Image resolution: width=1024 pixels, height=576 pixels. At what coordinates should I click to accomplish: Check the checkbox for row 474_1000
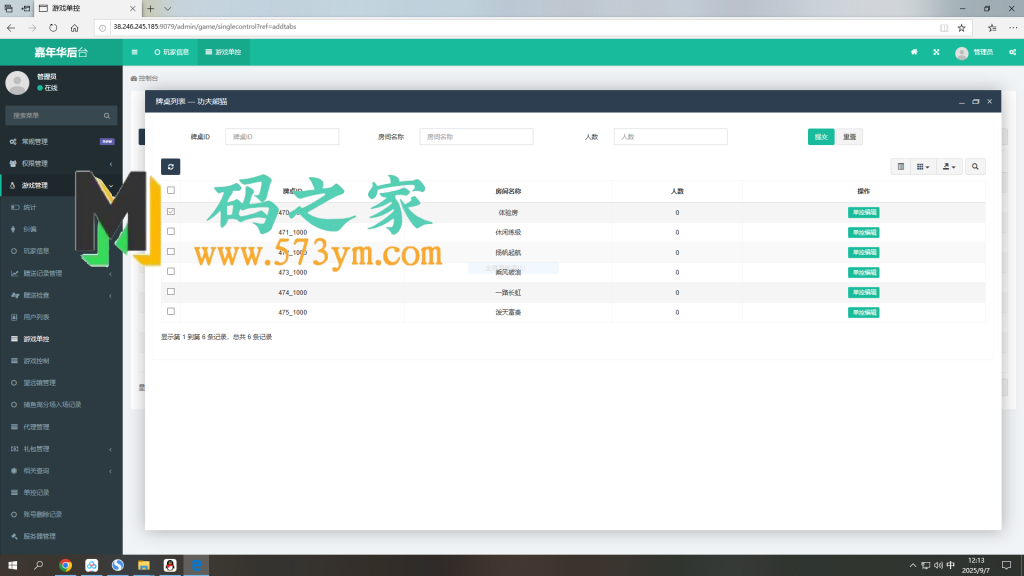pyautogui.click(x=171, y=291)
